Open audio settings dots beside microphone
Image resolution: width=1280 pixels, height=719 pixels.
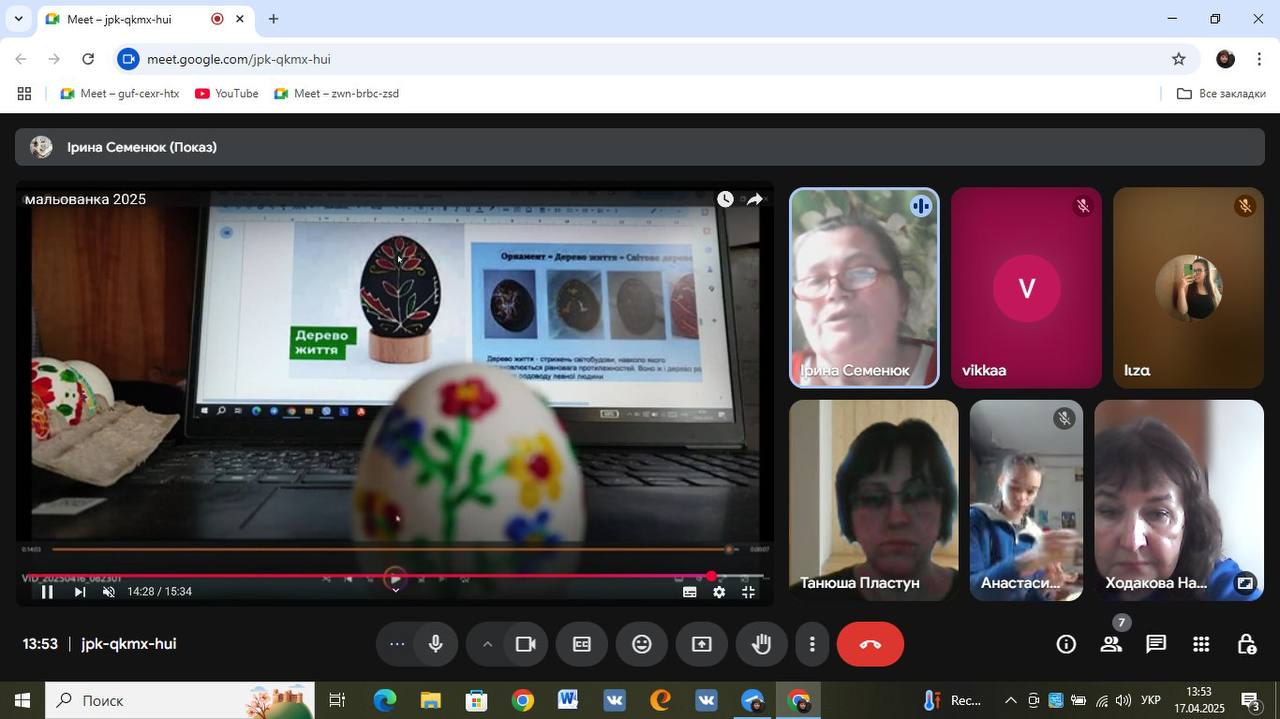397,645
